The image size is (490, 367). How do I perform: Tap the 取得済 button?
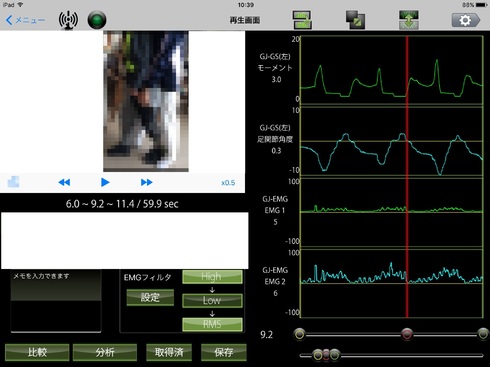169,352
